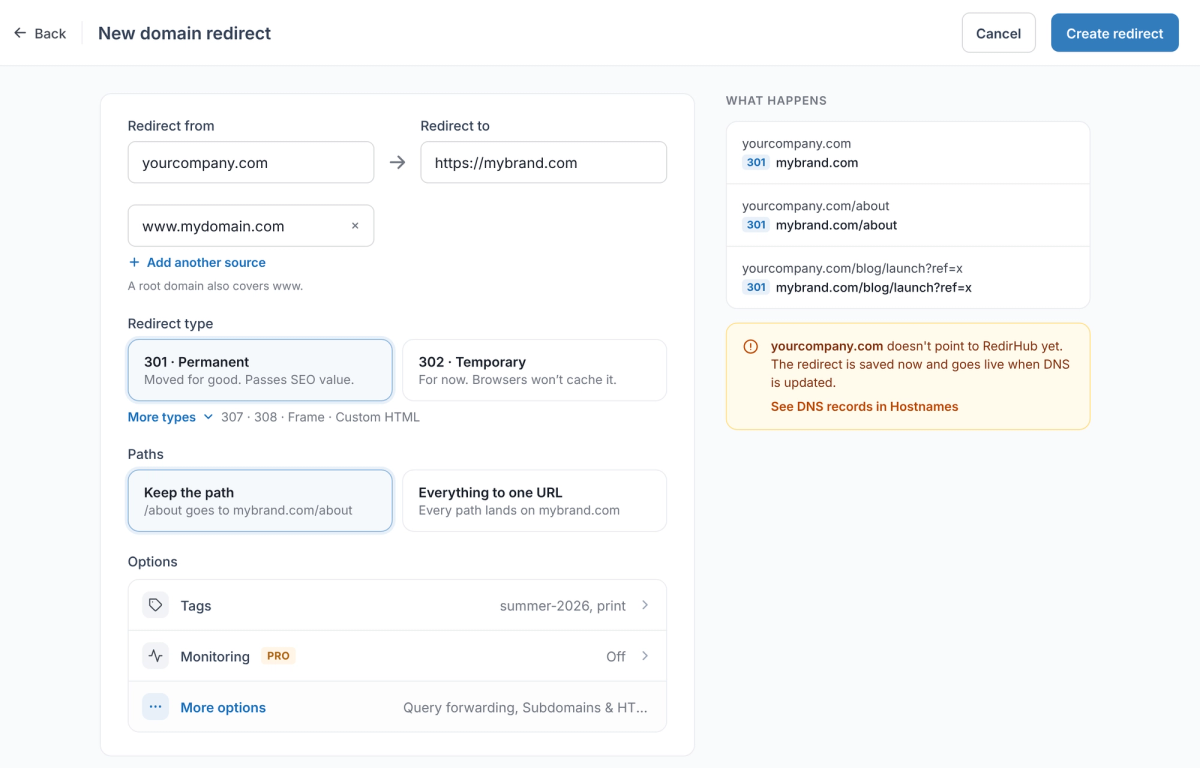Remove the www.mydomain.com source with the x

[355, 226]
